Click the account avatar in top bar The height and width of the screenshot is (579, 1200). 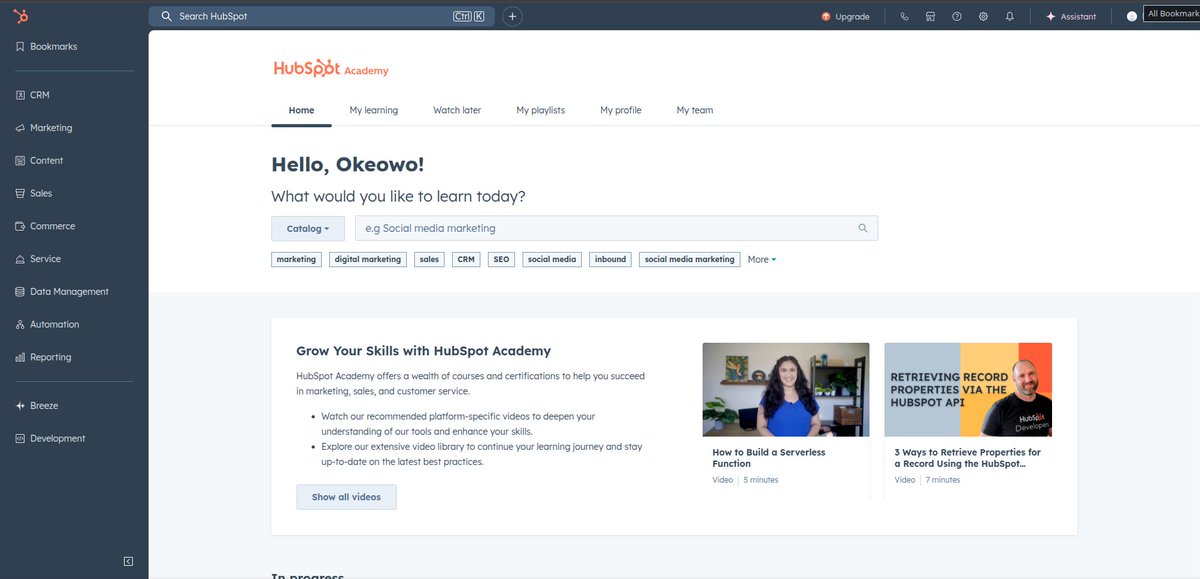(1132, 16)
